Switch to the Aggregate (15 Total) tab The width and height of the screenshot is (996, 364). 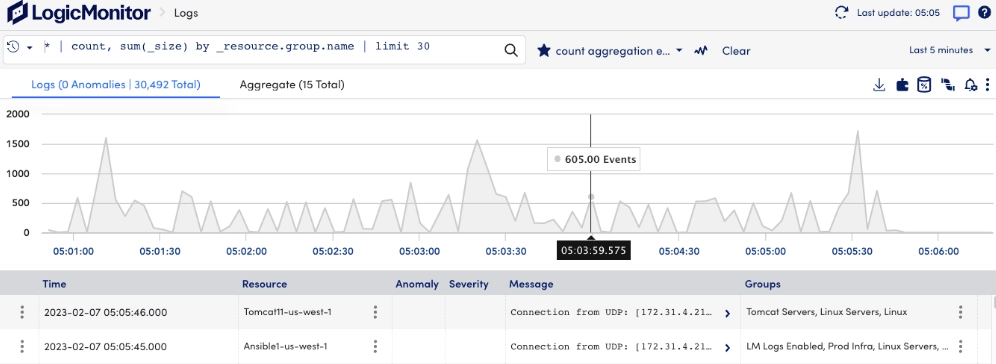[x=292, y=84]
